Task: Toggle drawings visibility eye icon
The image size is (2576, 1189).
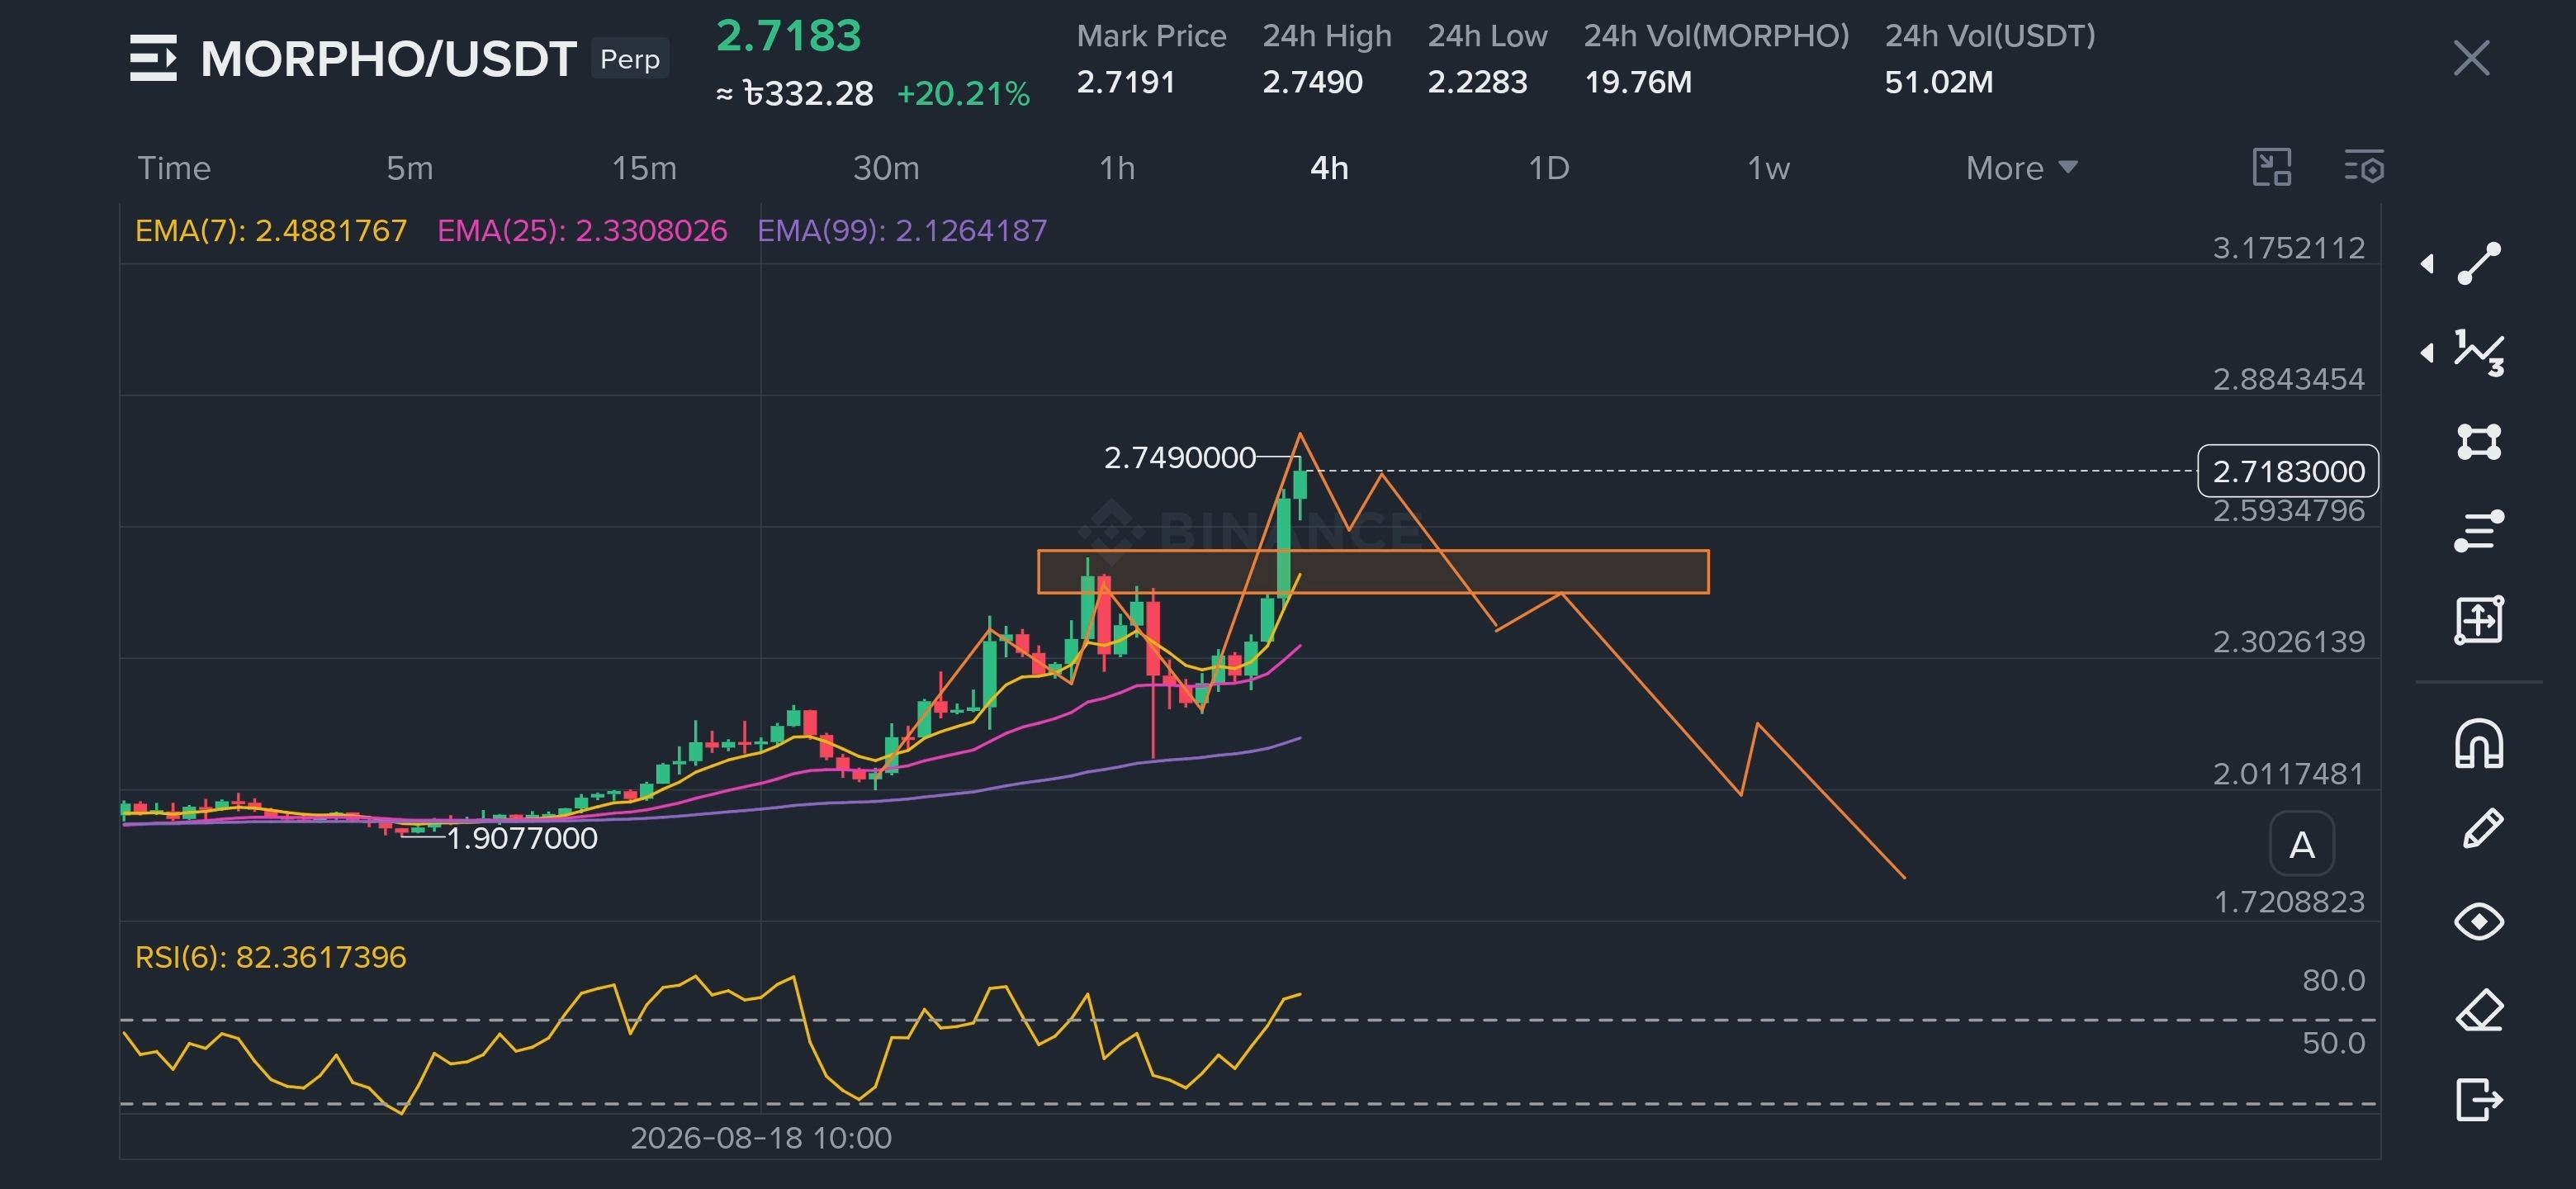Action: [2480, 921]
